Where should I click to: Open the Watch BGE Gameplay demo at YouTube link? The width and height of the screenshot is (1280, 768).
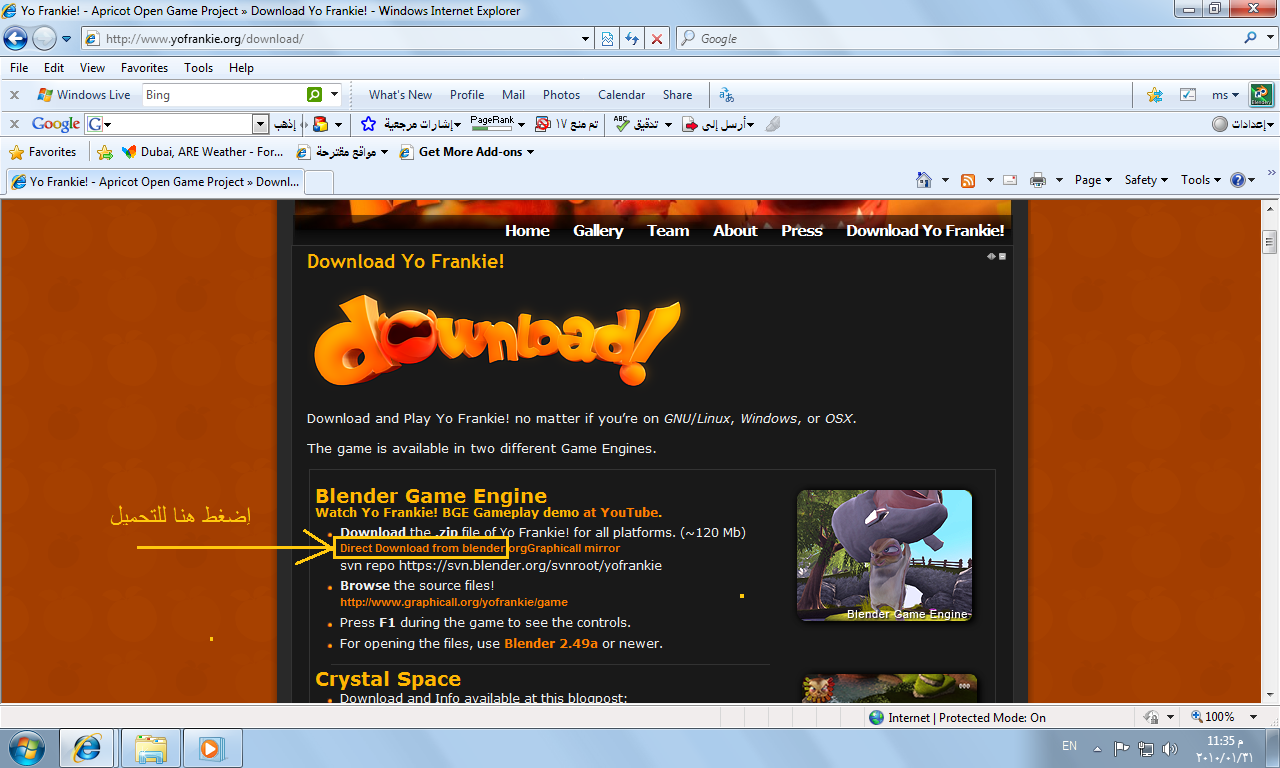coord(488,512)
